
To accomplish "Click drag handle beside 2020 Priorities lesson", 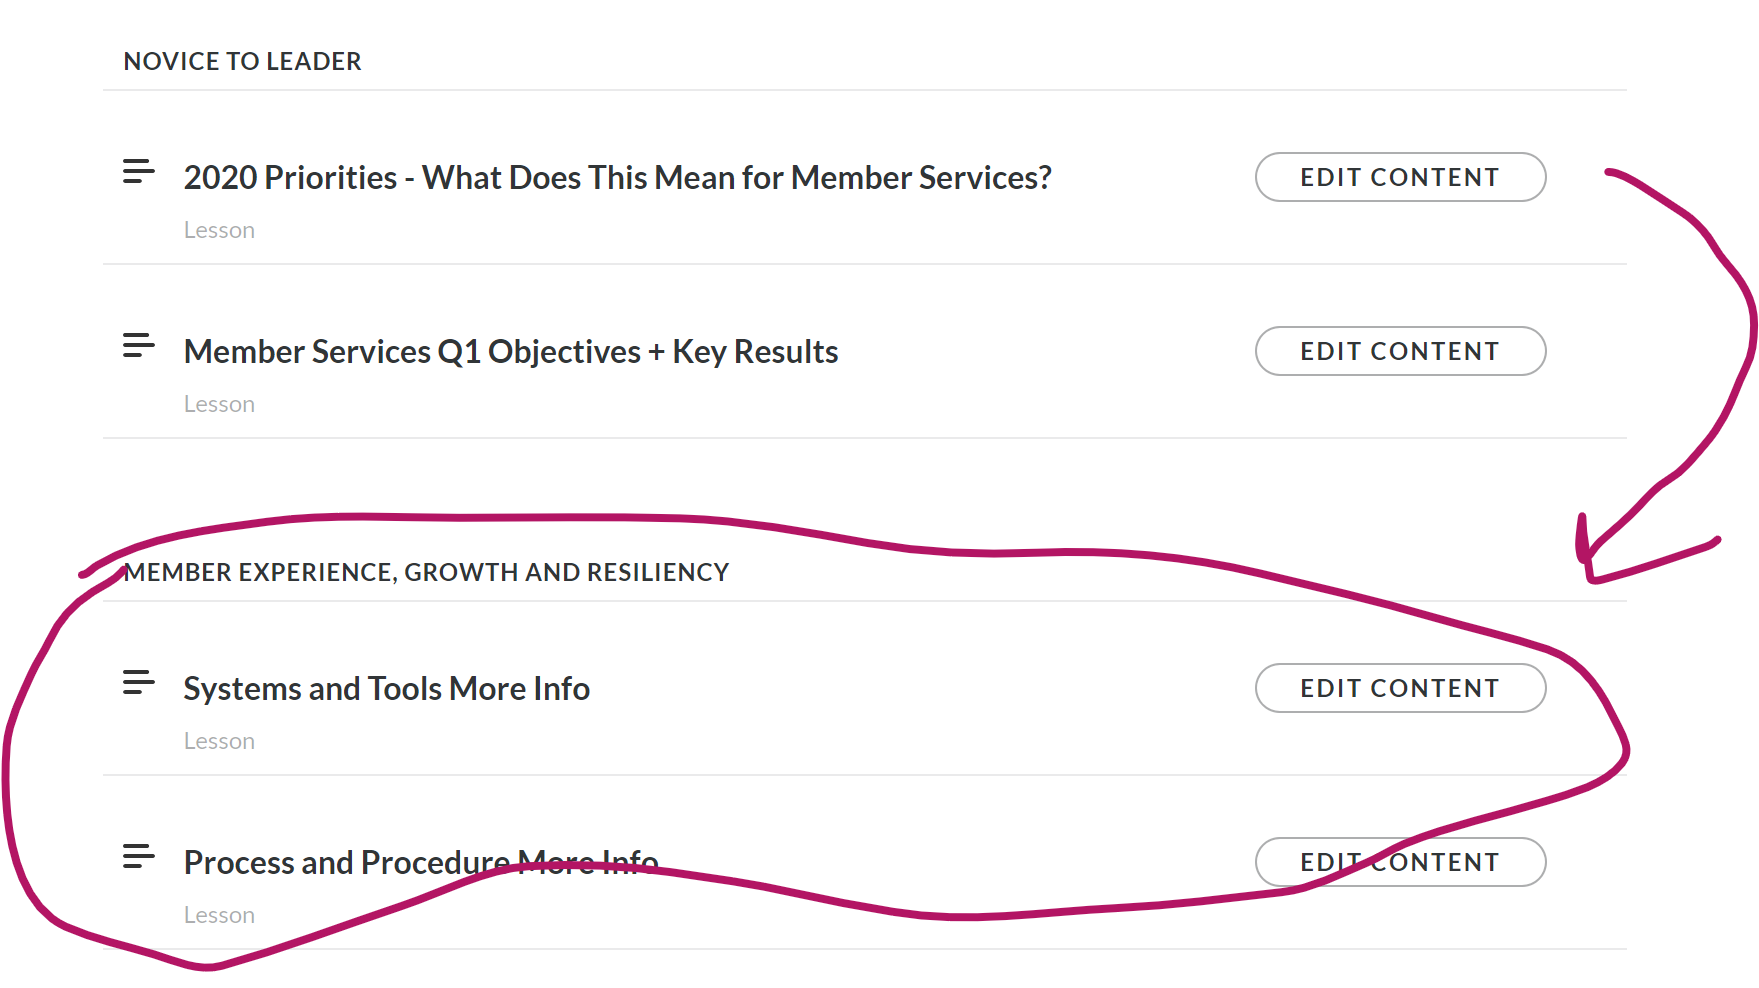I will tap(138, 172).
